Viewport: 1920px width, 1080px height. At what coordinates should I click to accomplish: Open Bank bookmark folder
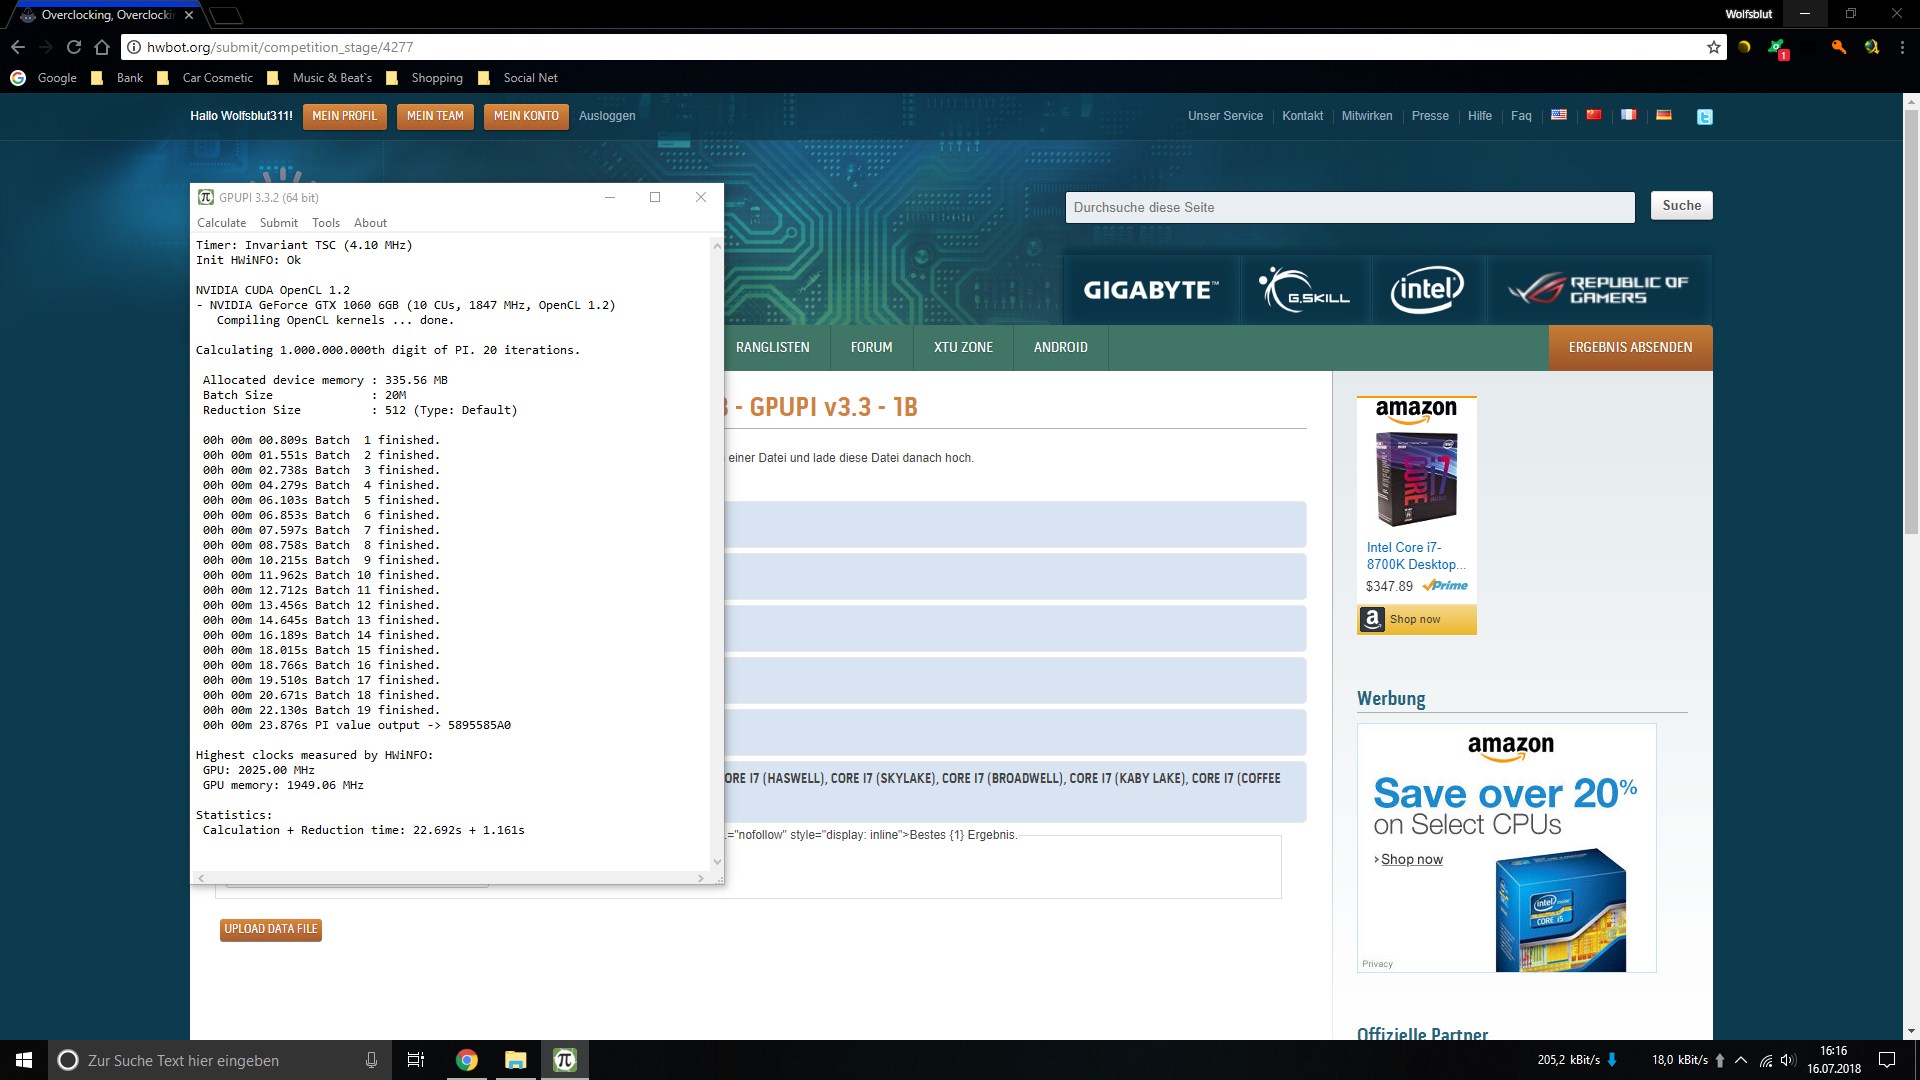[118, 78]
